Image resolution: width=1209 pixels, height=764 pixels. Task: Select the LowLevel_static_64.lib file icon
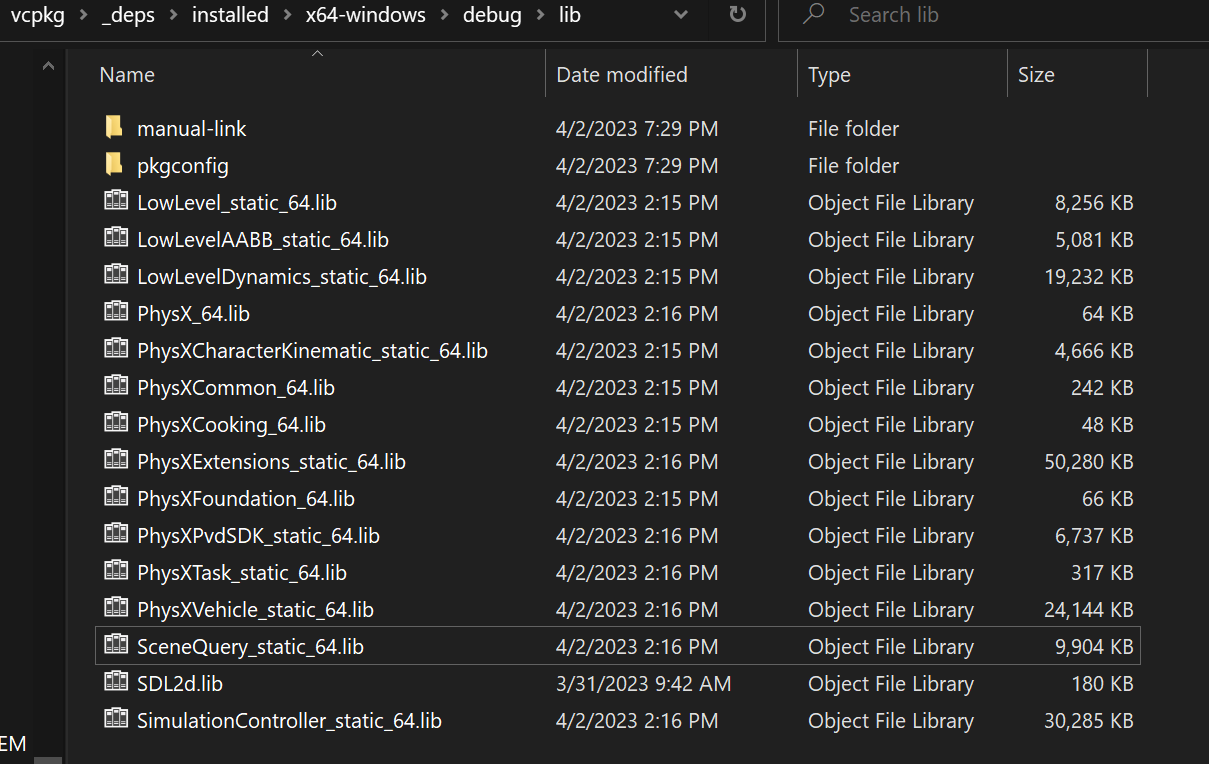tap(115, 202)
